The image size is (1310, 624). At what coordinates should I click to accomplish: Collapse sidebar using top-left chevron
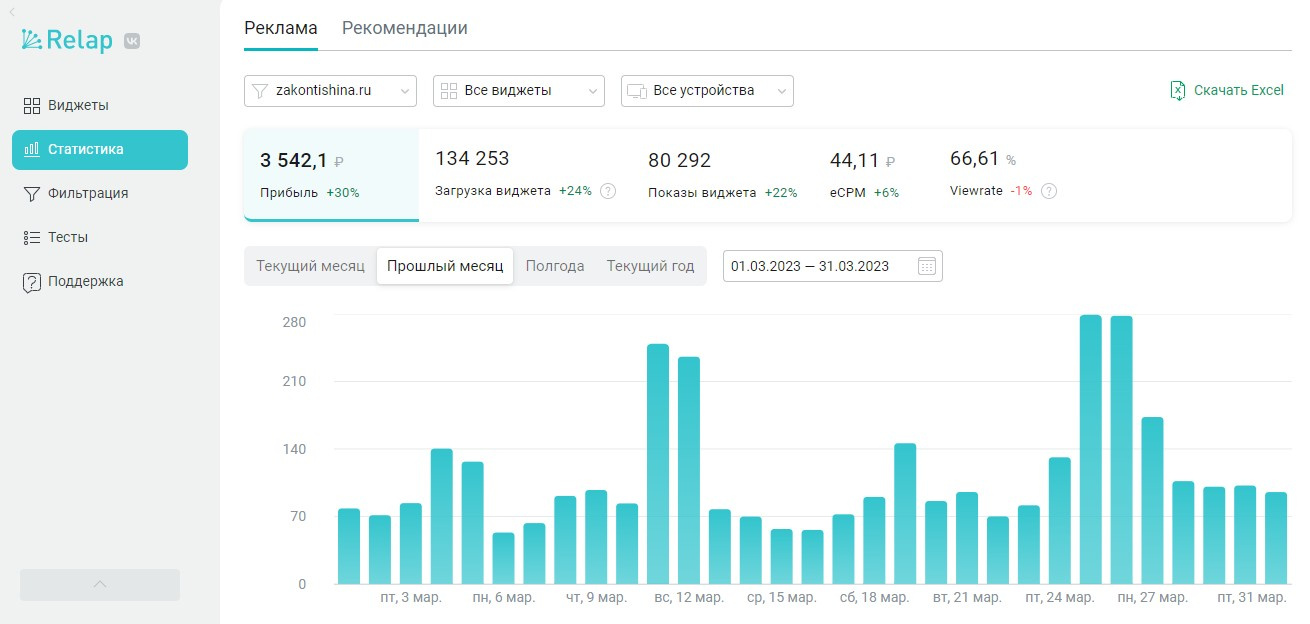point(11,11)
